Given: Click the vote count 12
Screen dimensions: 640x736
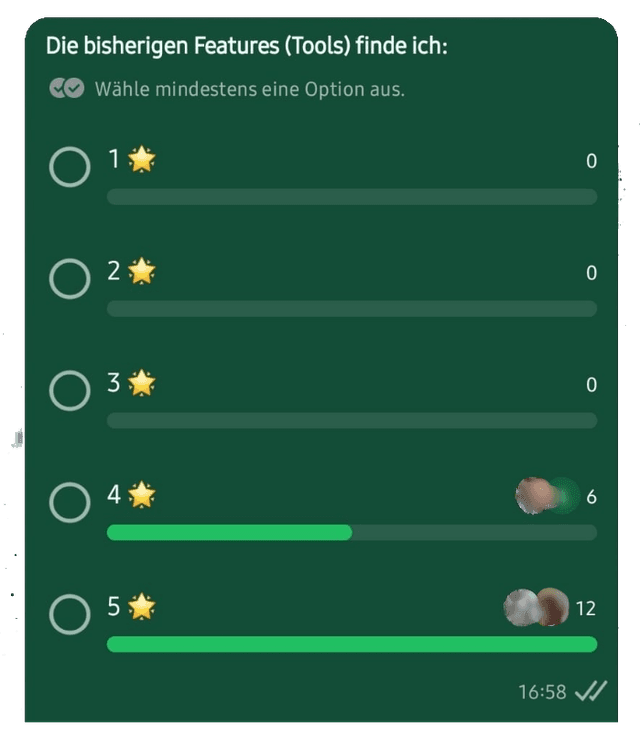Looking at the screenshot, I should pyautogui.click(x=586, y=608).
